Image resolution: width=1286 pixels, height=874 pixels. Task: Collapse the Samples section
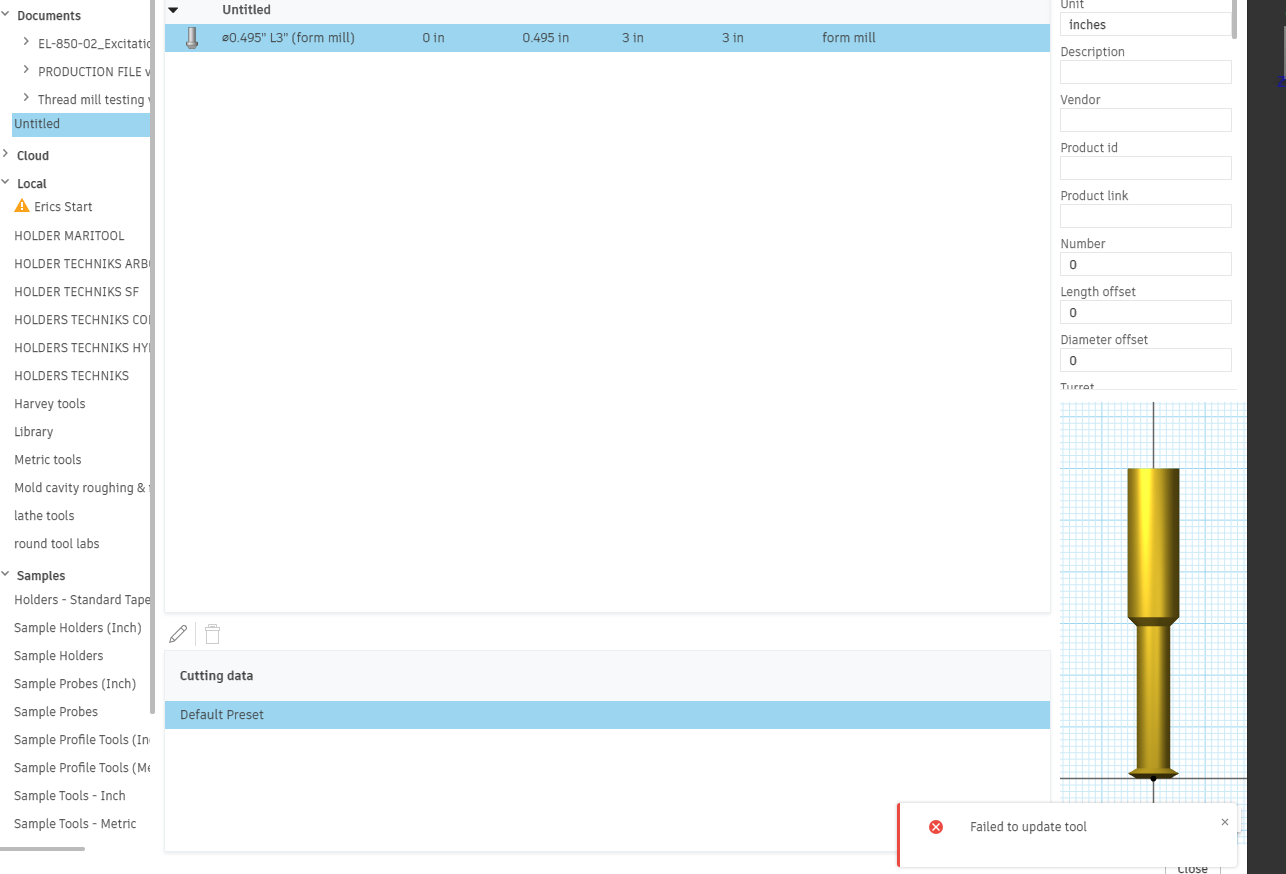6,575
